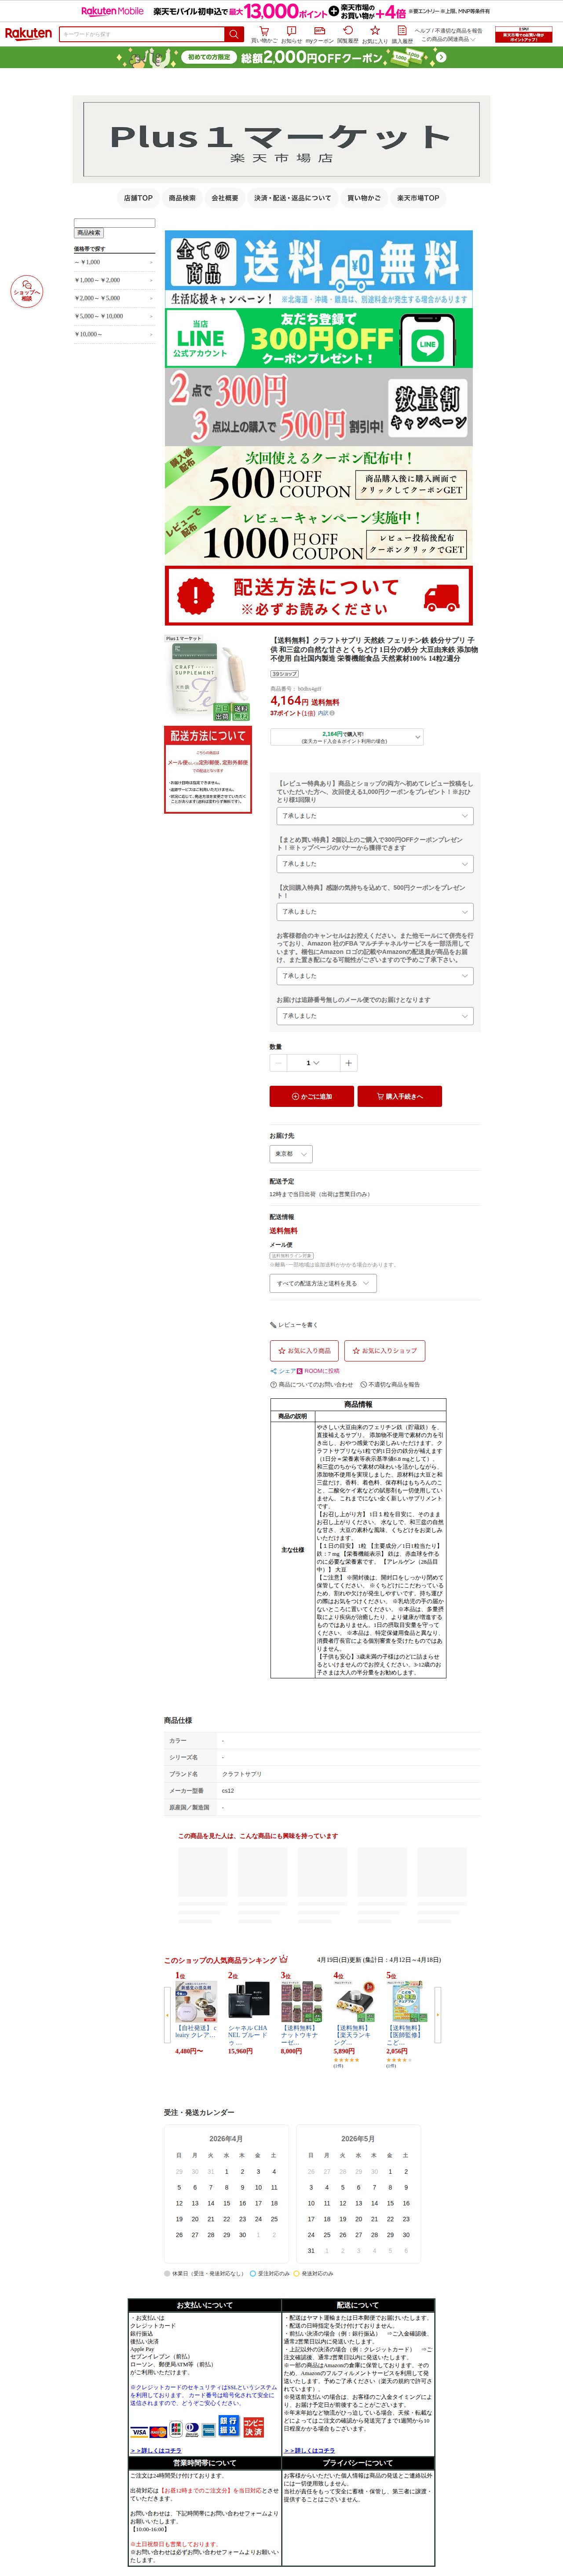The image size is (563, 2576).
Task: Open the 閲覧履歴 browsing history icon
Action: pyautogui.click(x=347, y=34)
